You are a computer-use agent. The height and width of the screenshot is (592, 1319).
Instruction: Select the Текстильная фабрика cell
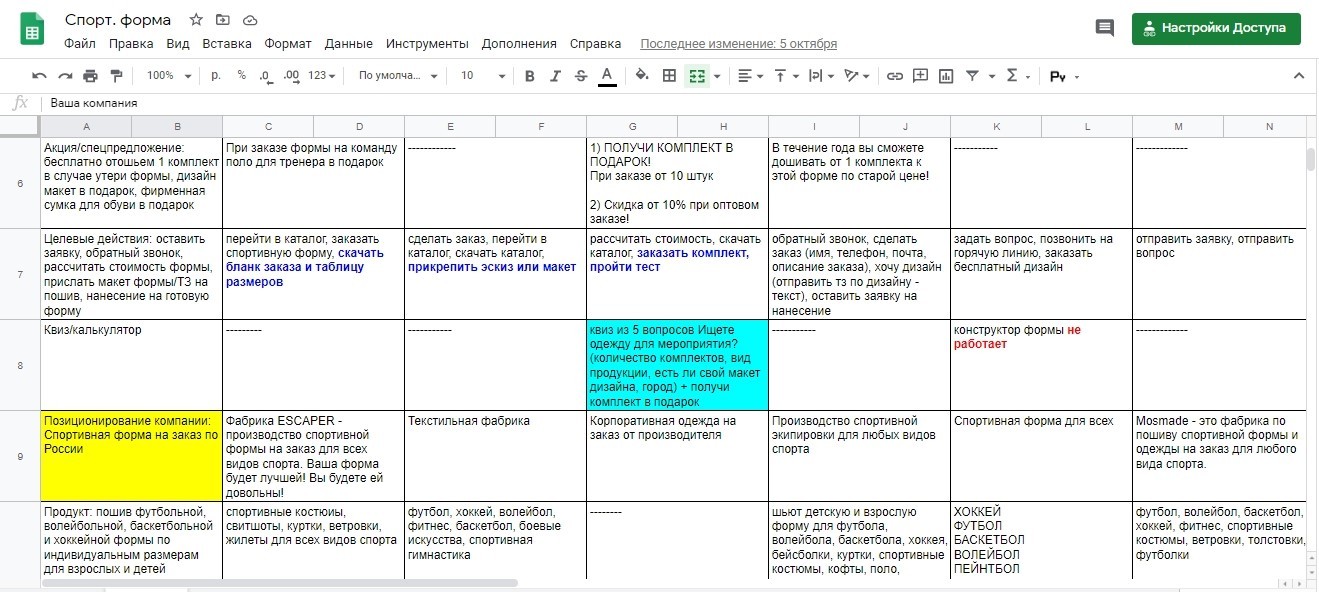(495, 456)
